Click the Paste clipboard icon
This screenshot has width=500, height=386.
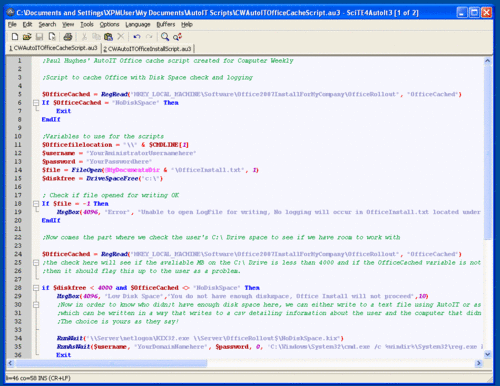coord(108,37)
